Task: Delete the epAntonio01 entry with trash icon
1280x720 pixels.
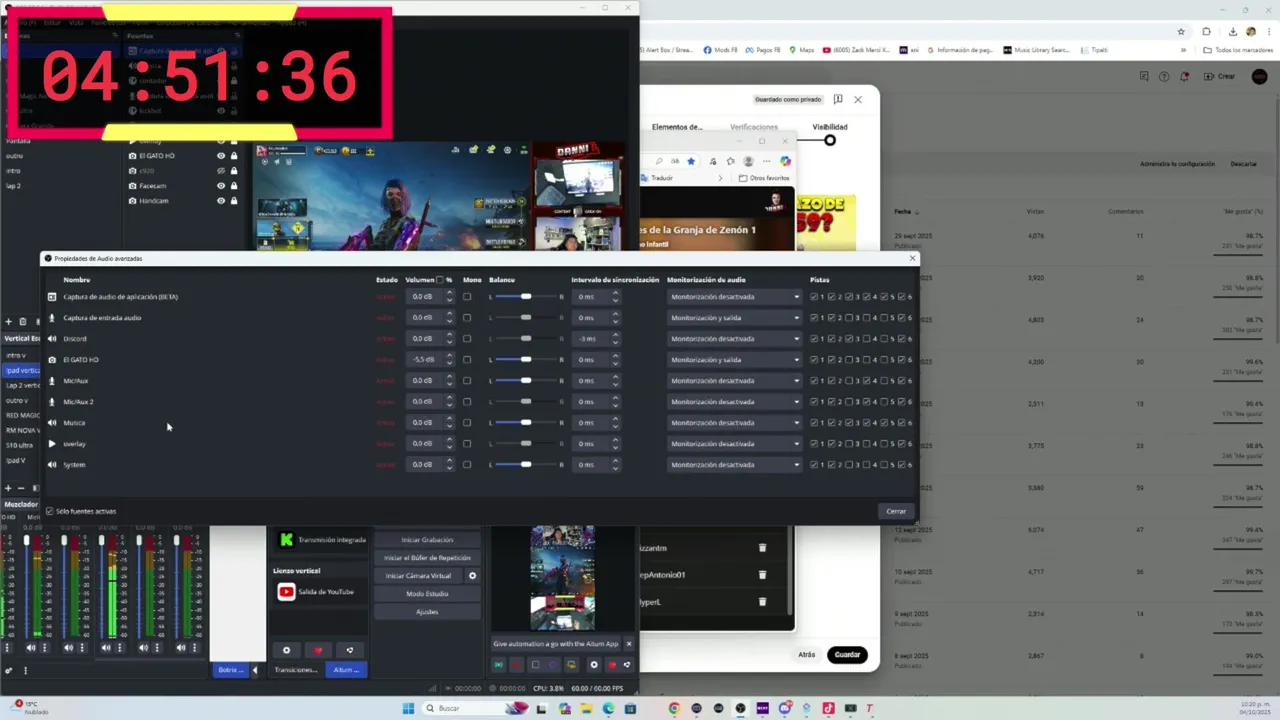Action: coord(762,575)
